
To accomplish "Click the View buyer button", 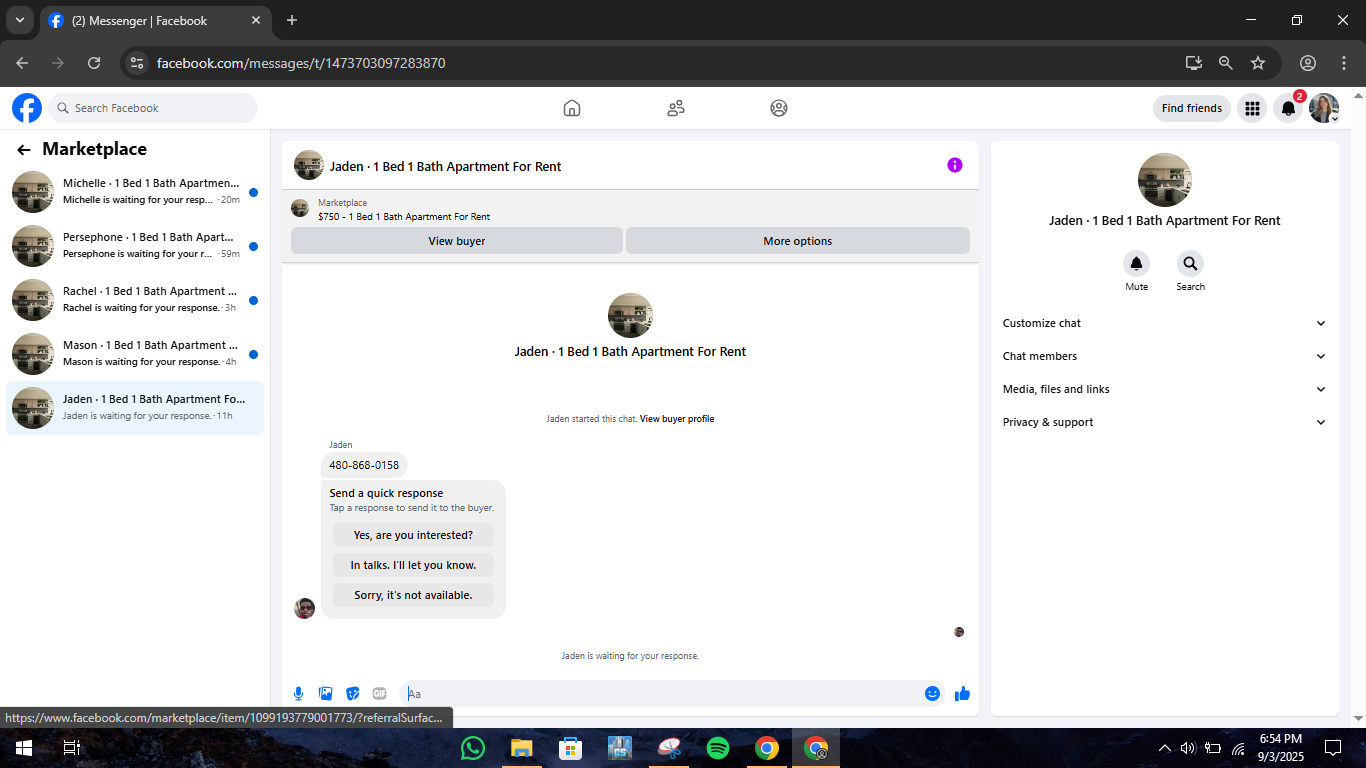I will [457, 241].
